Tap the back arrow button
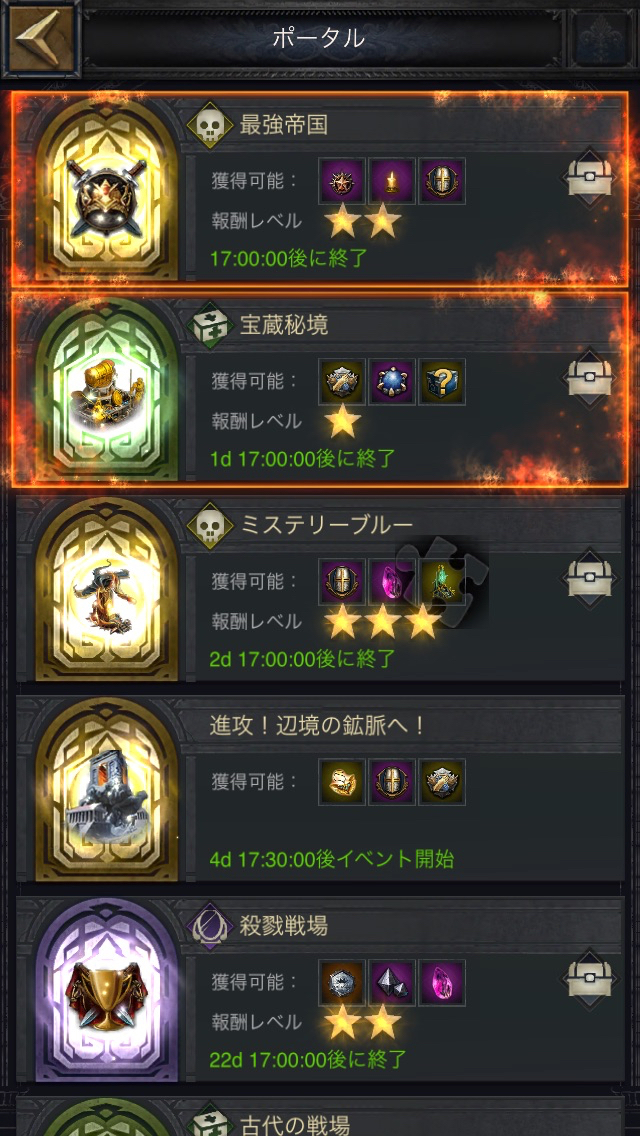The image size is (640, 1136). point(41,38)
